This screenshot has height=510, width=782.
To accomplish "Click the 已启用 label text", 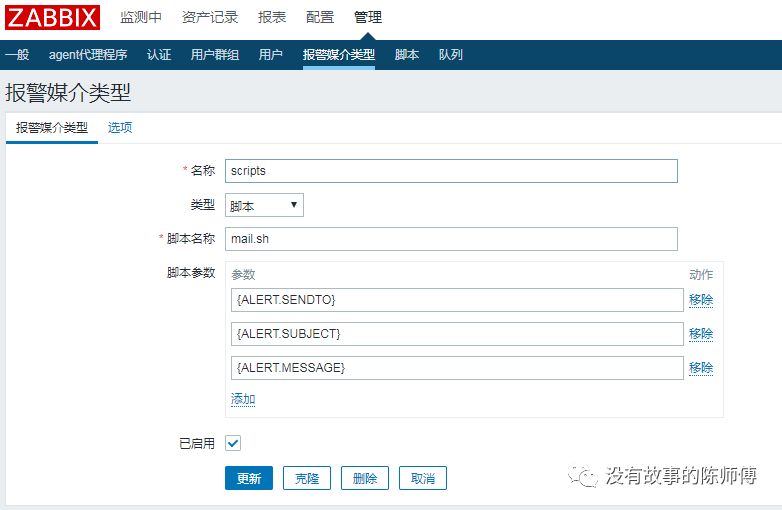I will [197, 443].
